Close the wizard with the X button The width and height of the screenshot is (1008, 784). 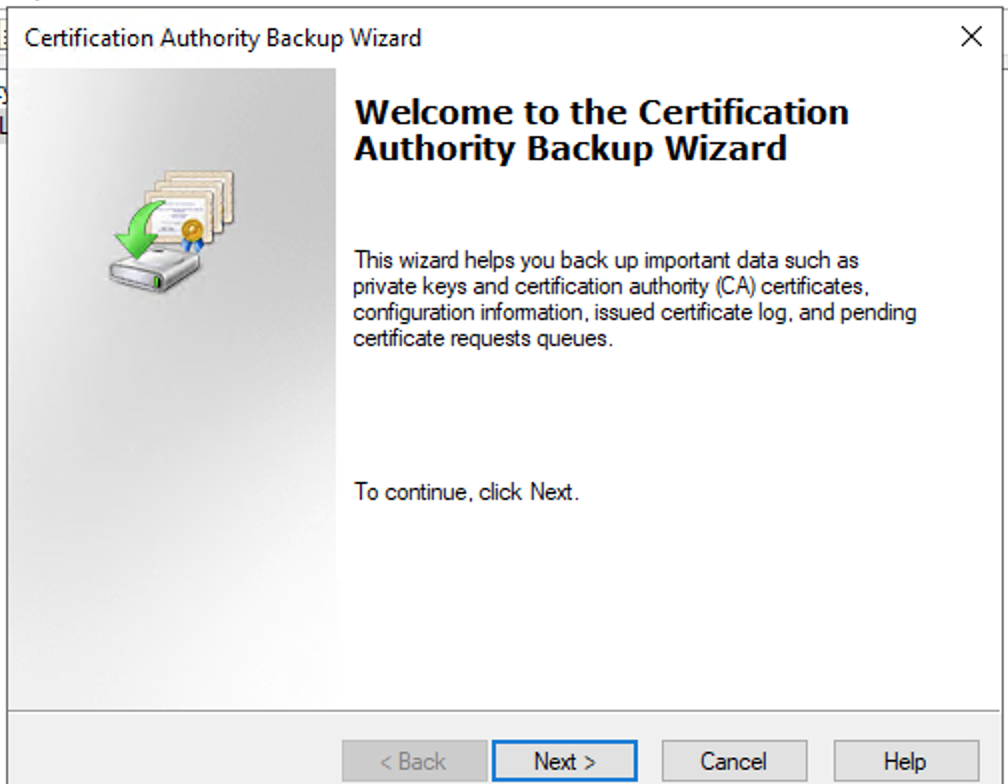coord(970,37)
